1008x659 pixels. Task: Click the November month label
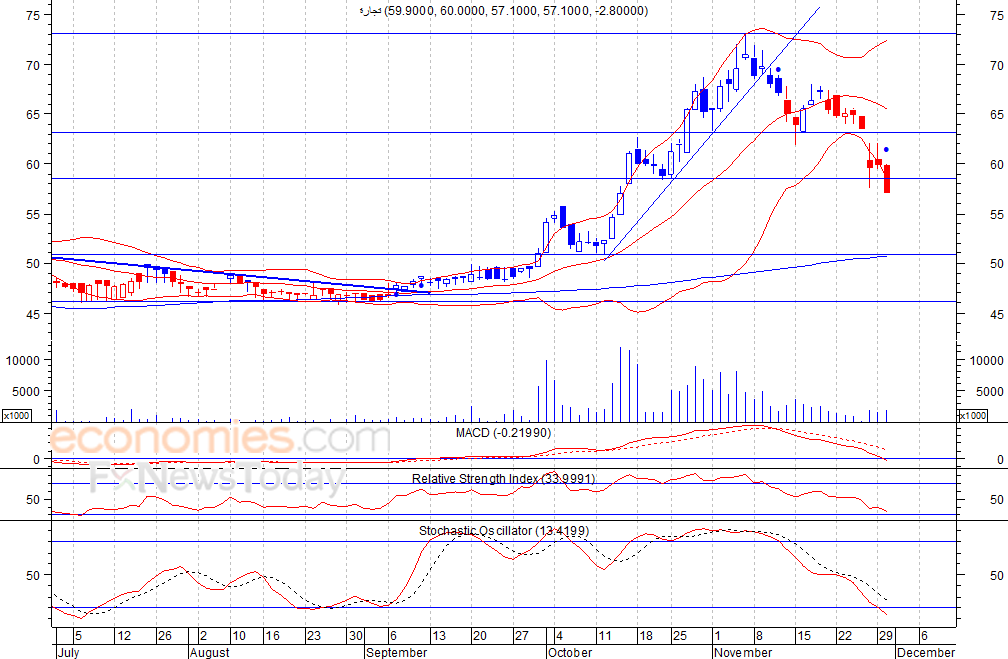(x=743, y=652)
